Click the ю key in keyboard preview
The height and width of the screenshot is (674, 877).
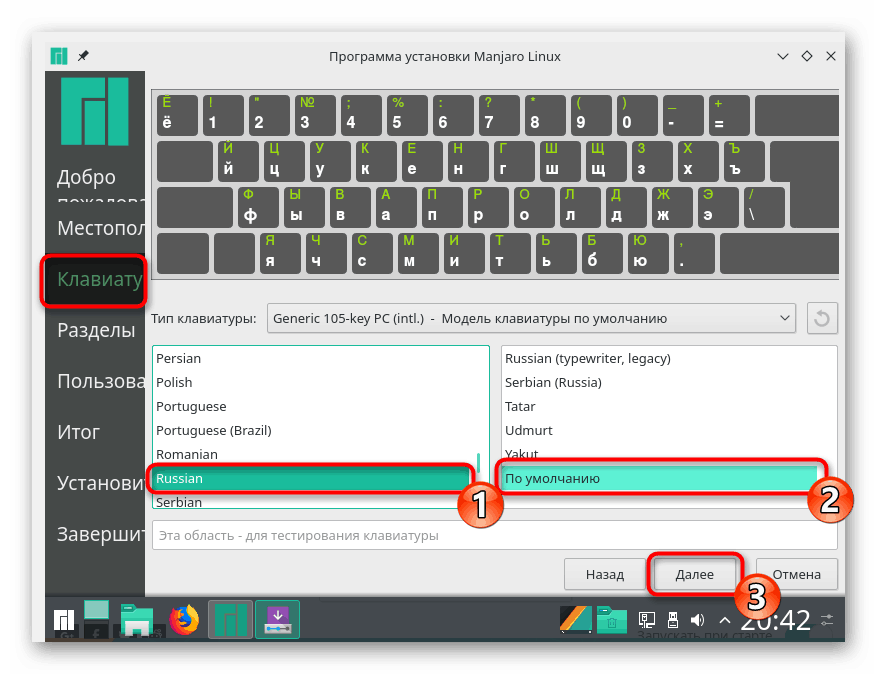[648, 253]
